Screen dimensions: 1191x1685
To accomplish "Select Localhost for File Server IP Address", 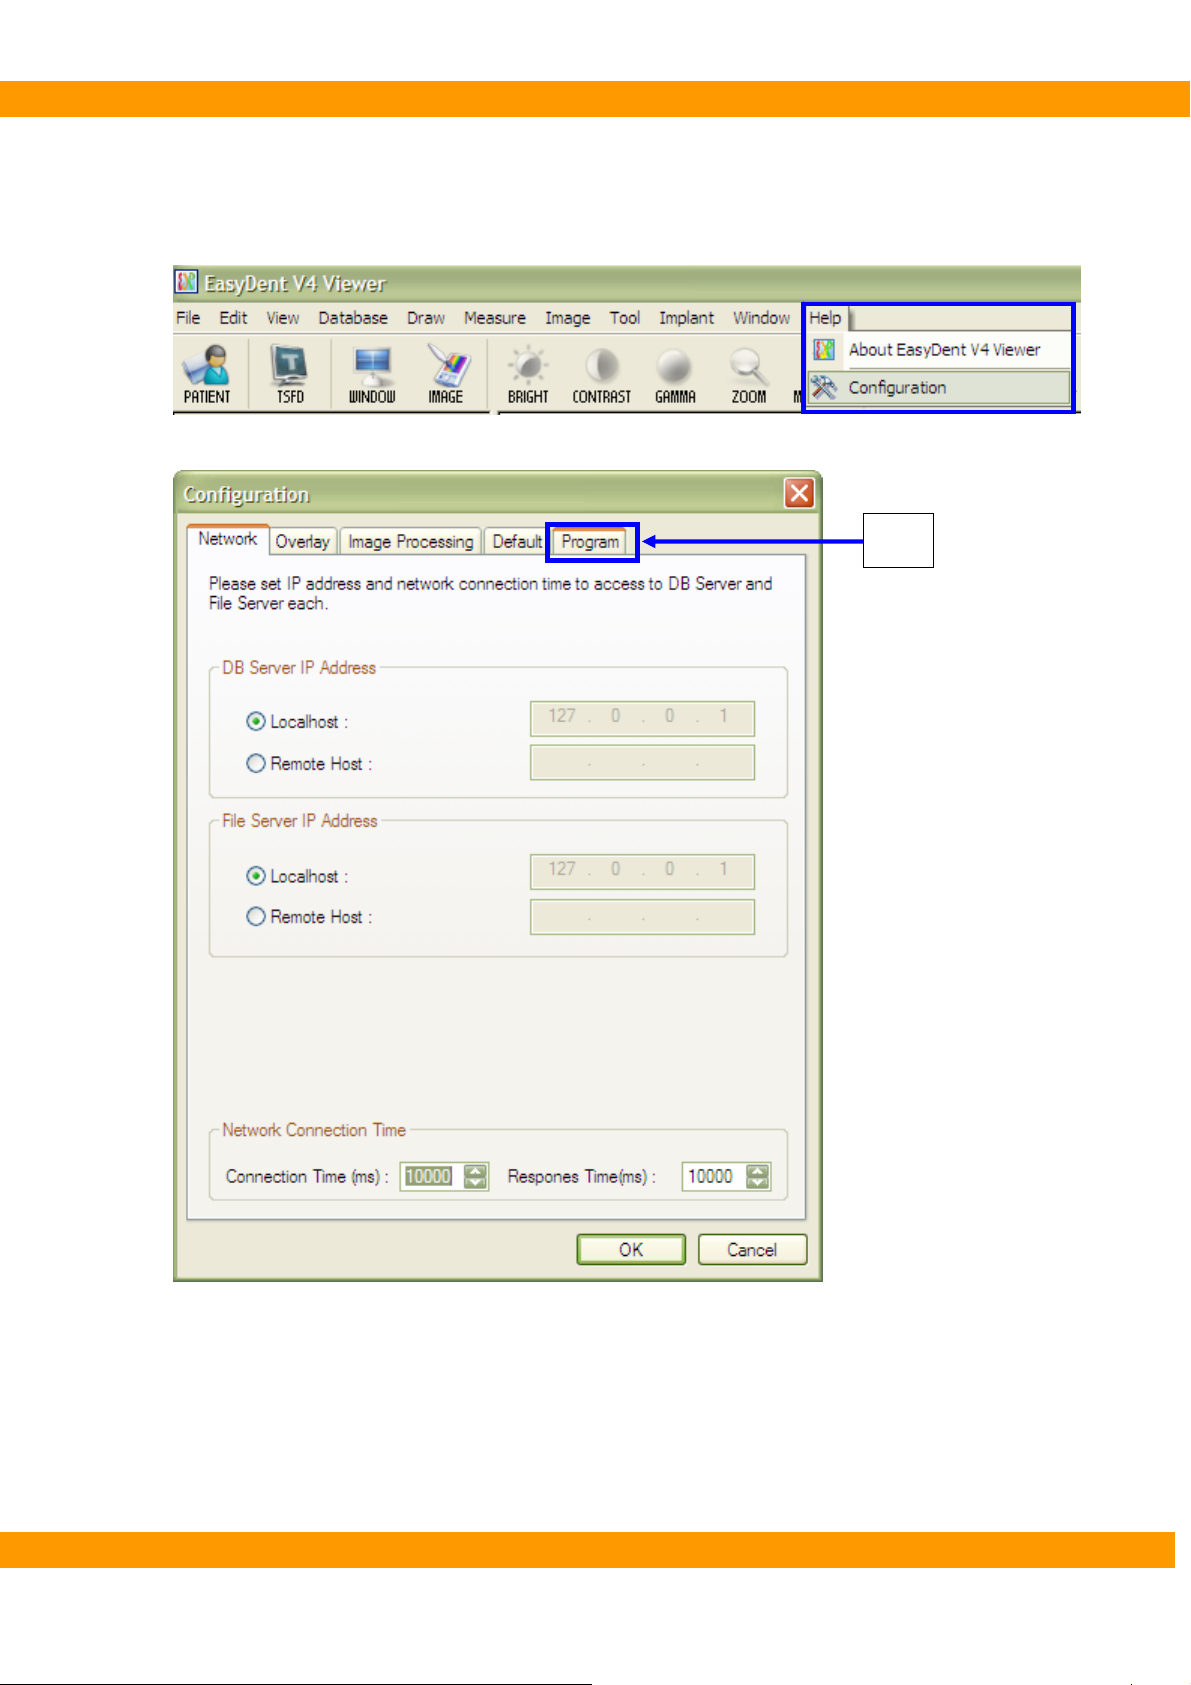I will coord(256,875).
